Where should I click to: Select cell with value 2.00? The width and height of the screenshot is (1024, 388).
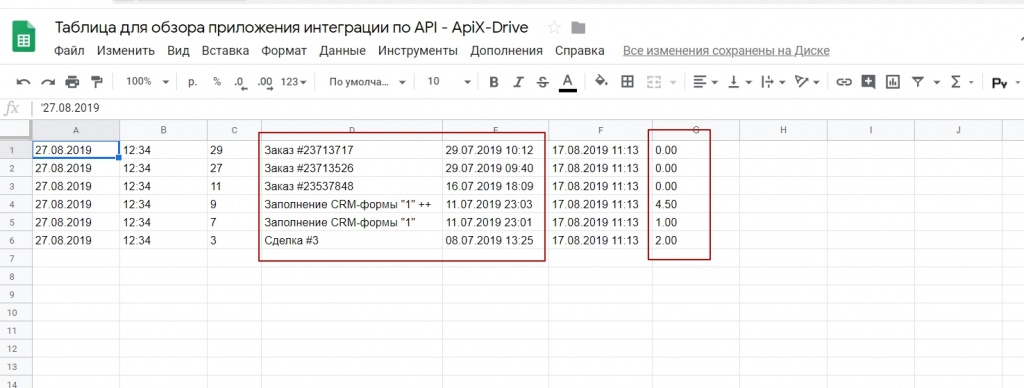click(x=696, y=240)
